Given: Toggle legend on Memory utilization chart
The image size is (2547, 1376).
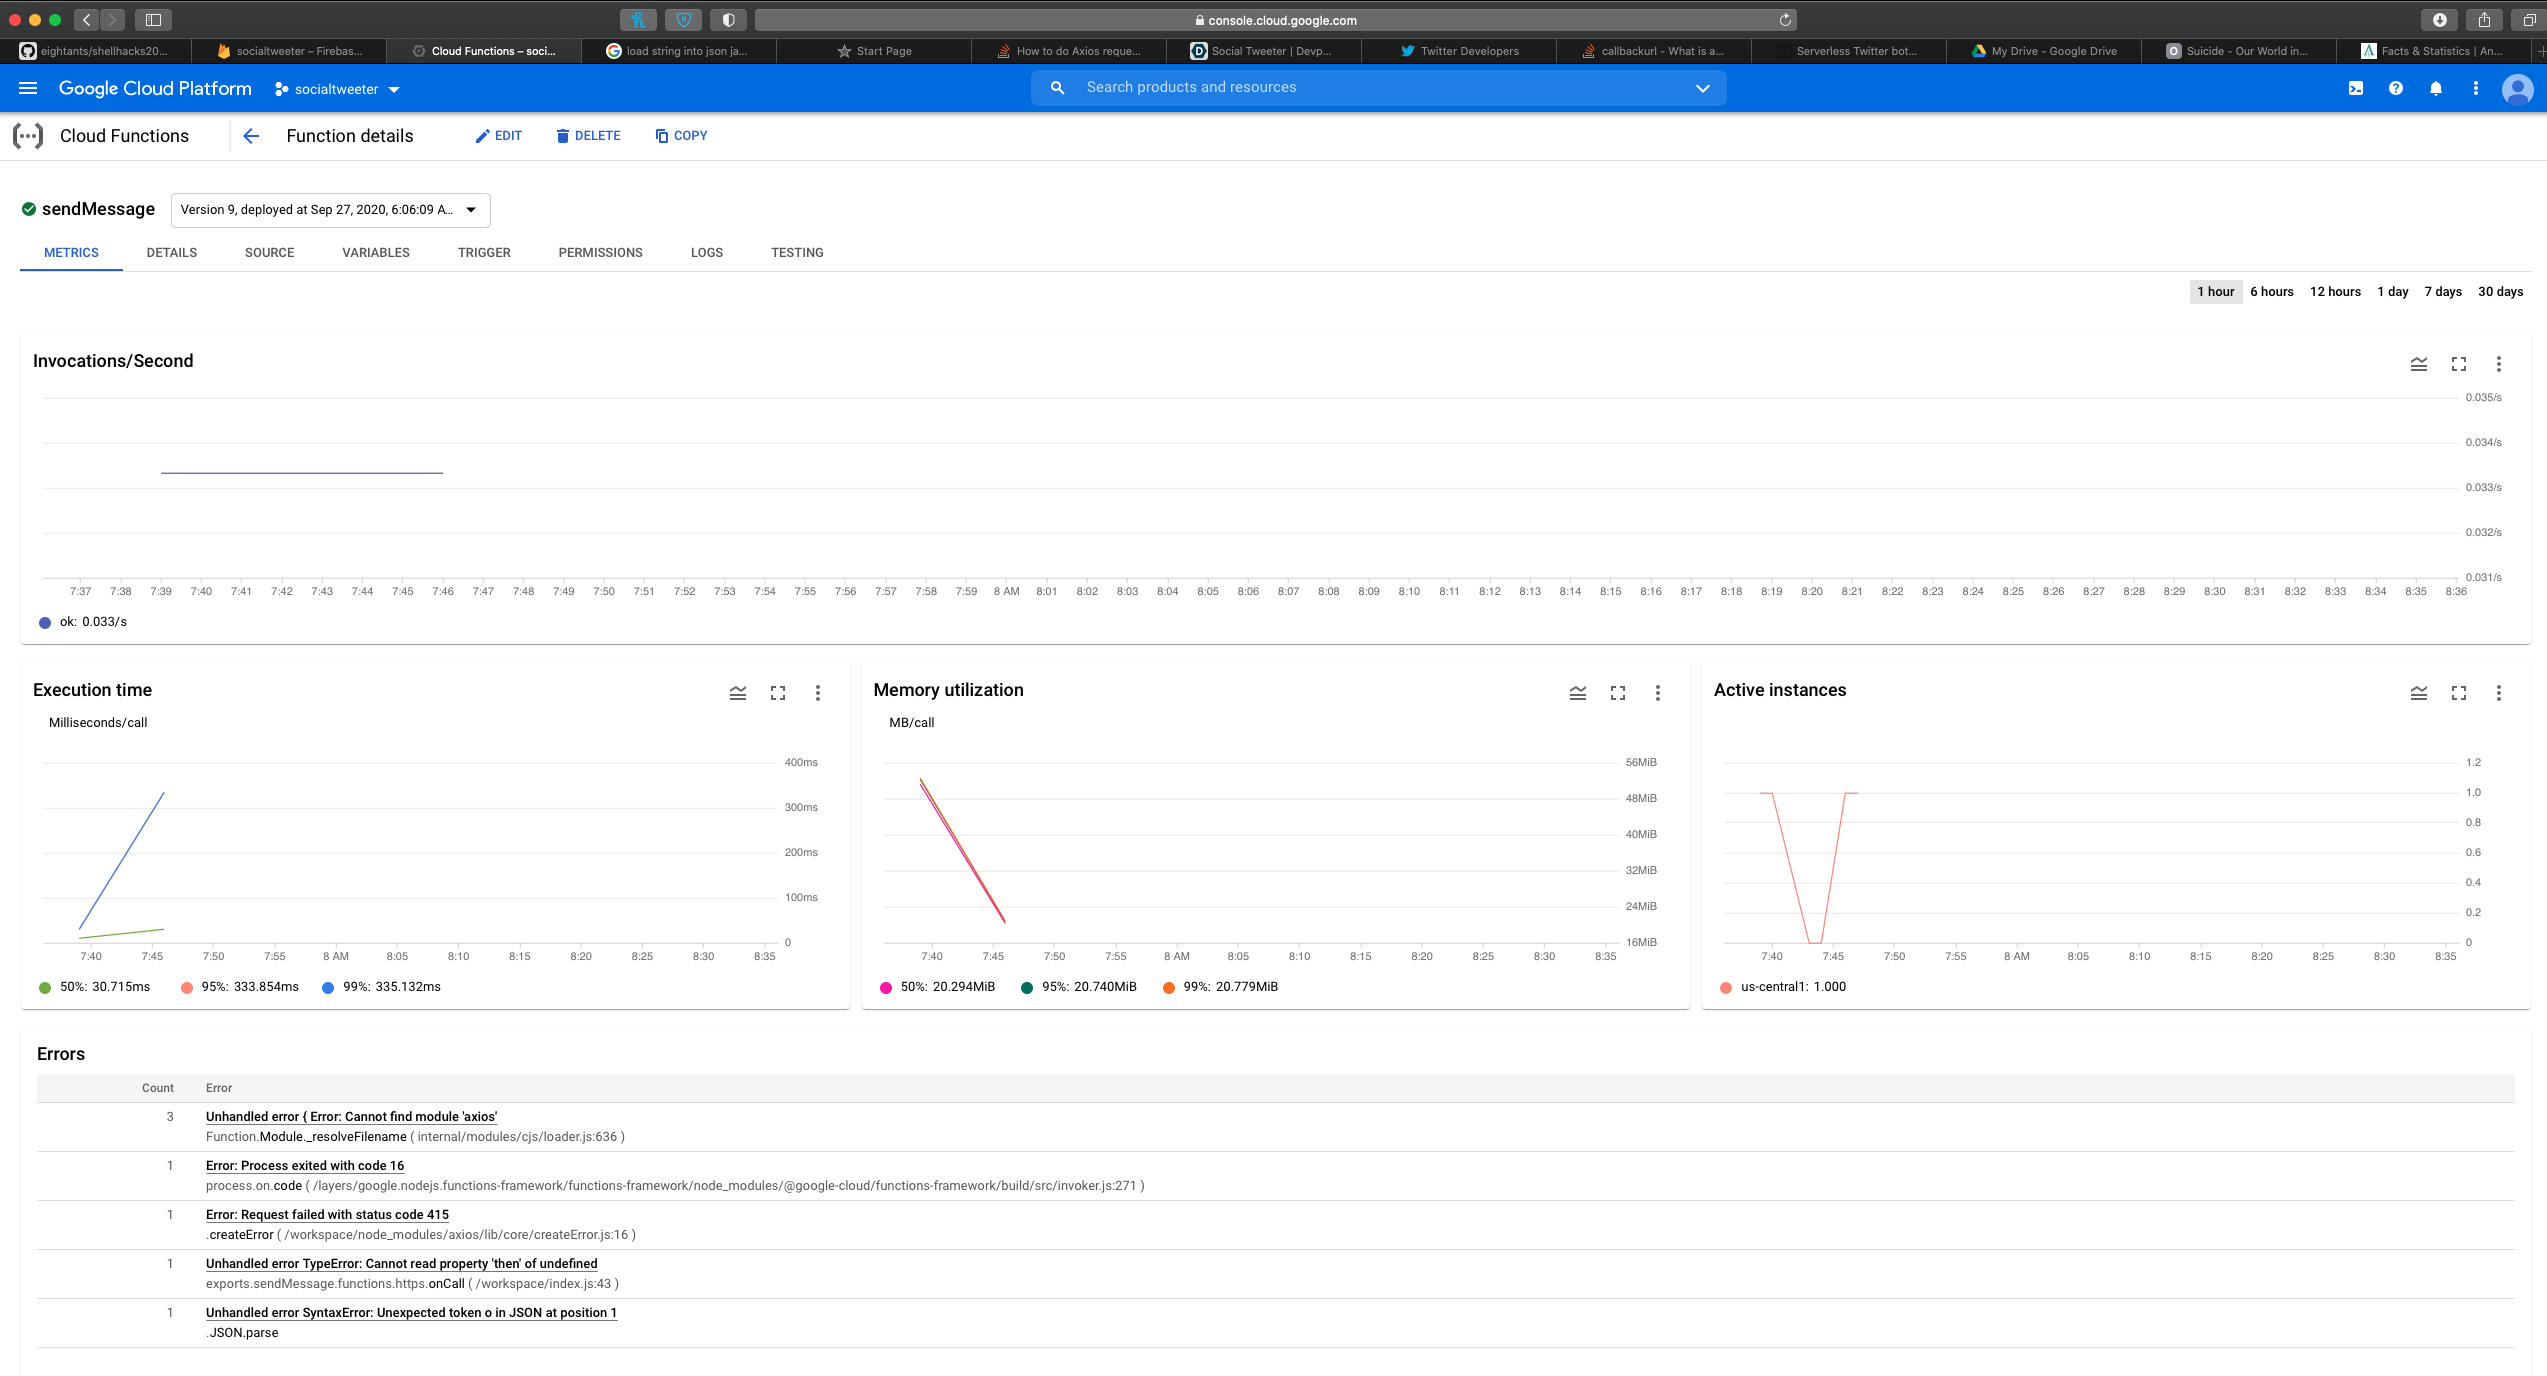Looking at the screenshot, I should pyautogui.click(x=1578, y=693).
